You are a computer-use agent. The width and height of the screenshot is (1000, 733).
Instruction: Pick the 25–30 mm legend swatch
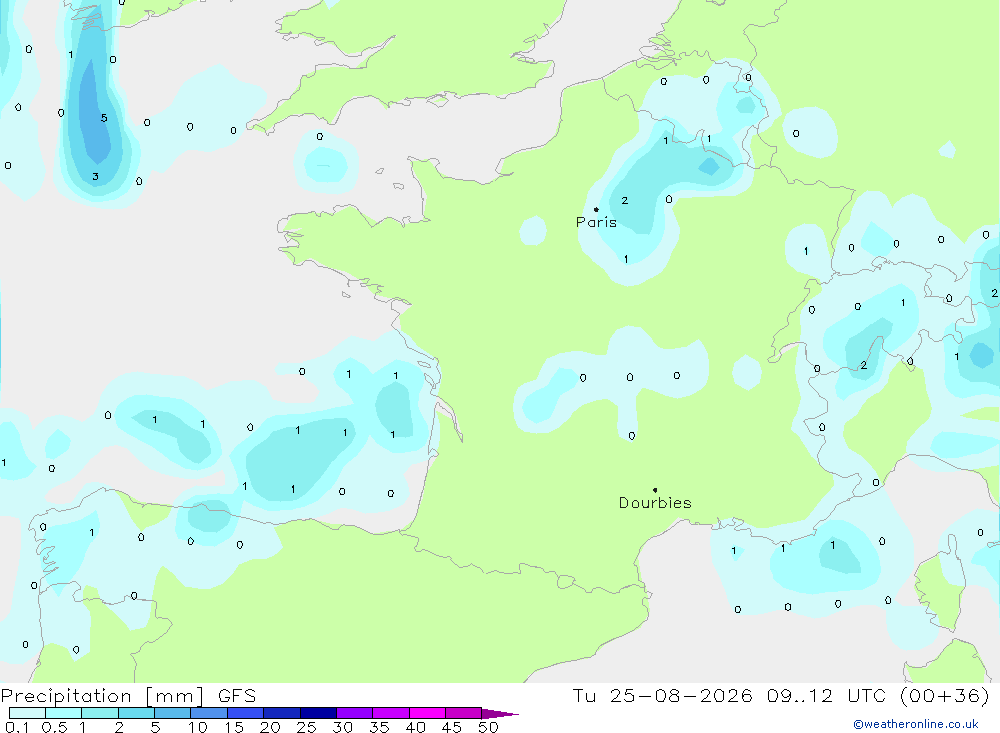tap(318, 713)
